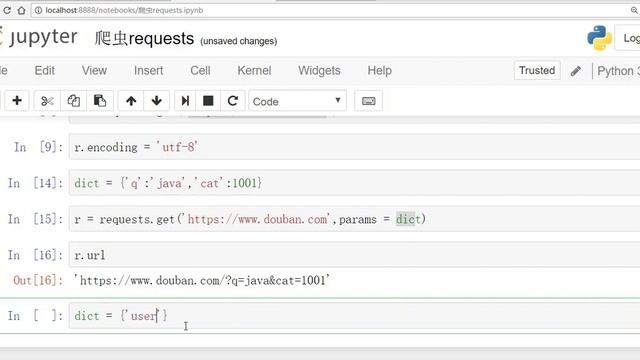The image size is (640, 360).
Task: Open the Widgets menu
Action: (x=319, y=71)
